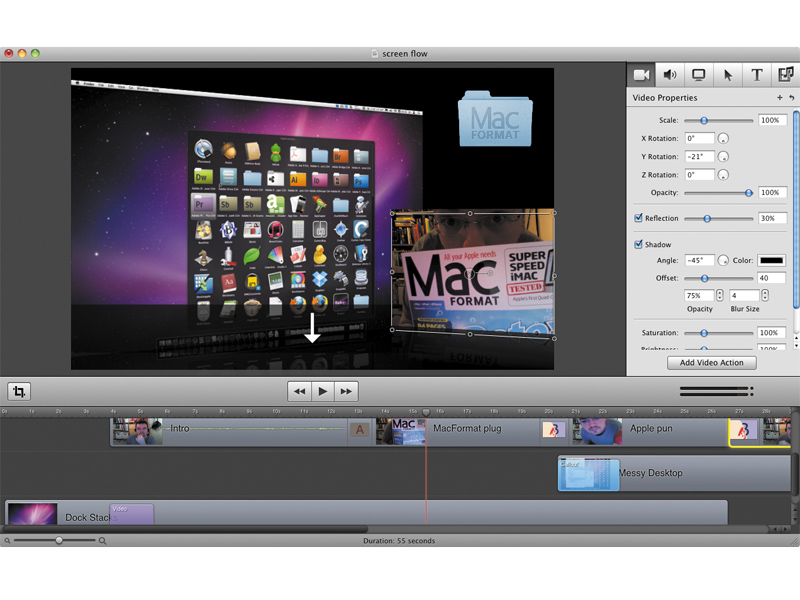
Task: Select the webcam video overlay in canvas
Action: pos(473,274)
